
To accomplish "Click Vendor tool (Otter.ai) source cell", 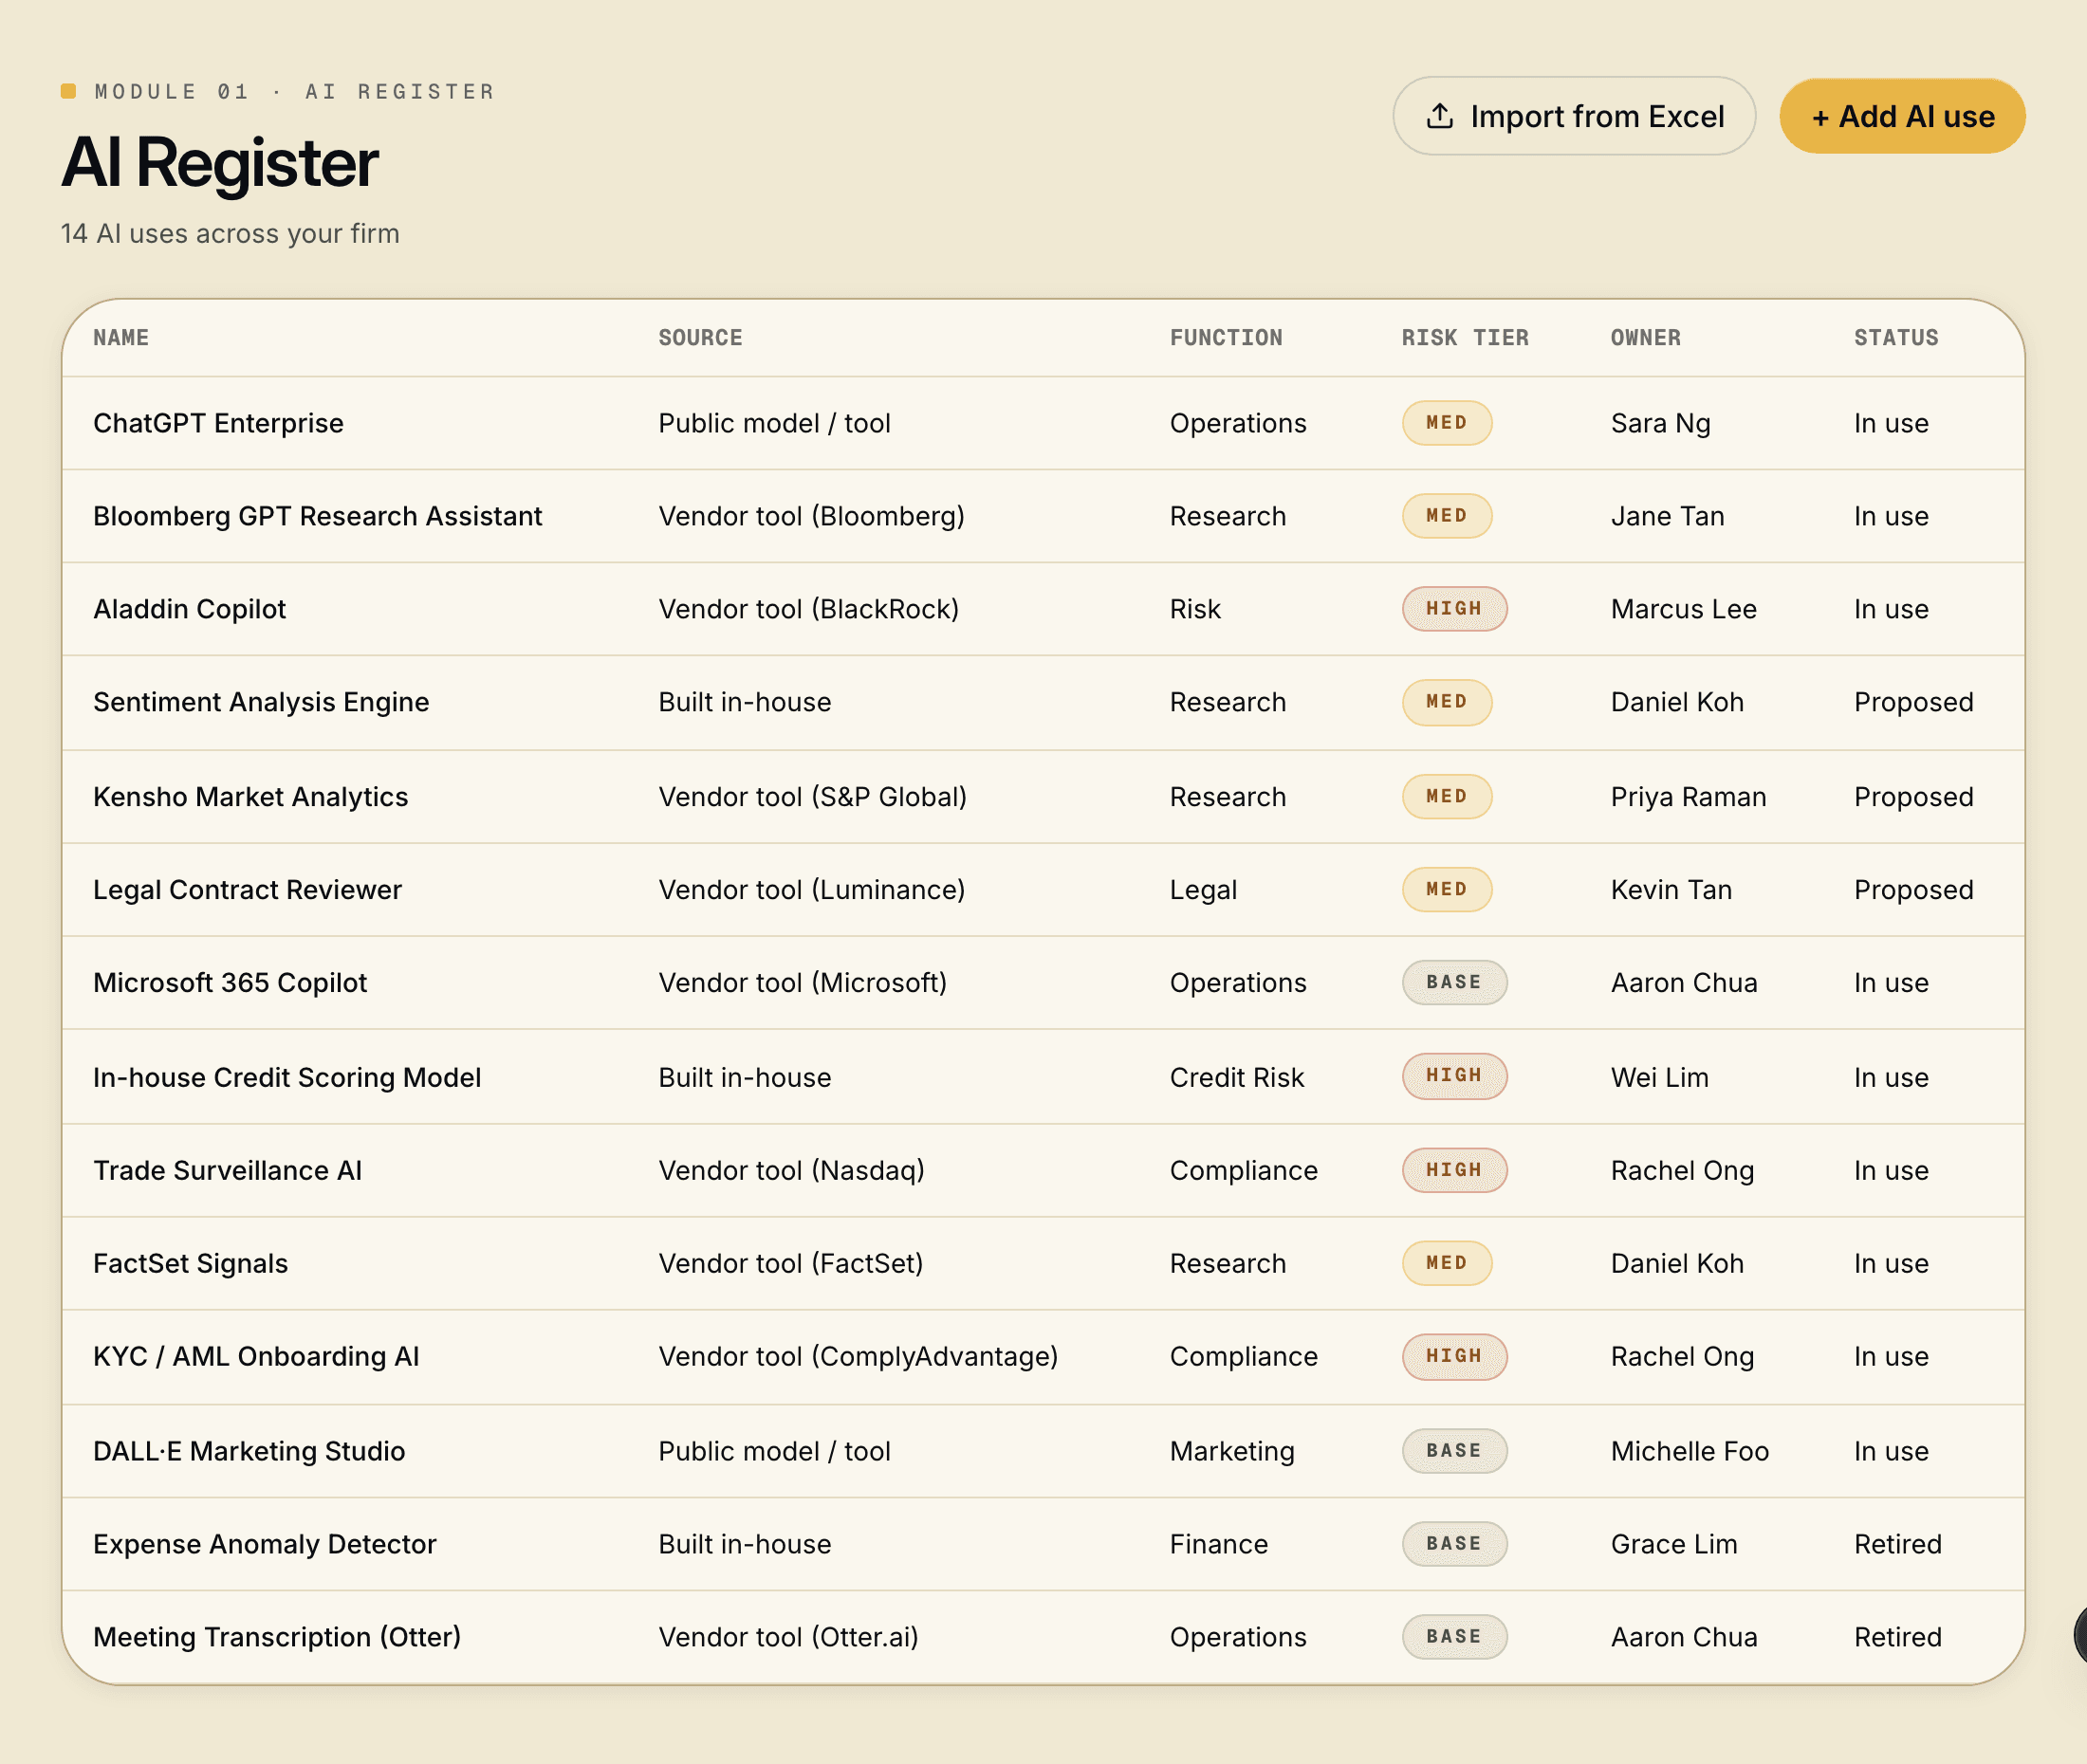I will [x=788, y=1637].
